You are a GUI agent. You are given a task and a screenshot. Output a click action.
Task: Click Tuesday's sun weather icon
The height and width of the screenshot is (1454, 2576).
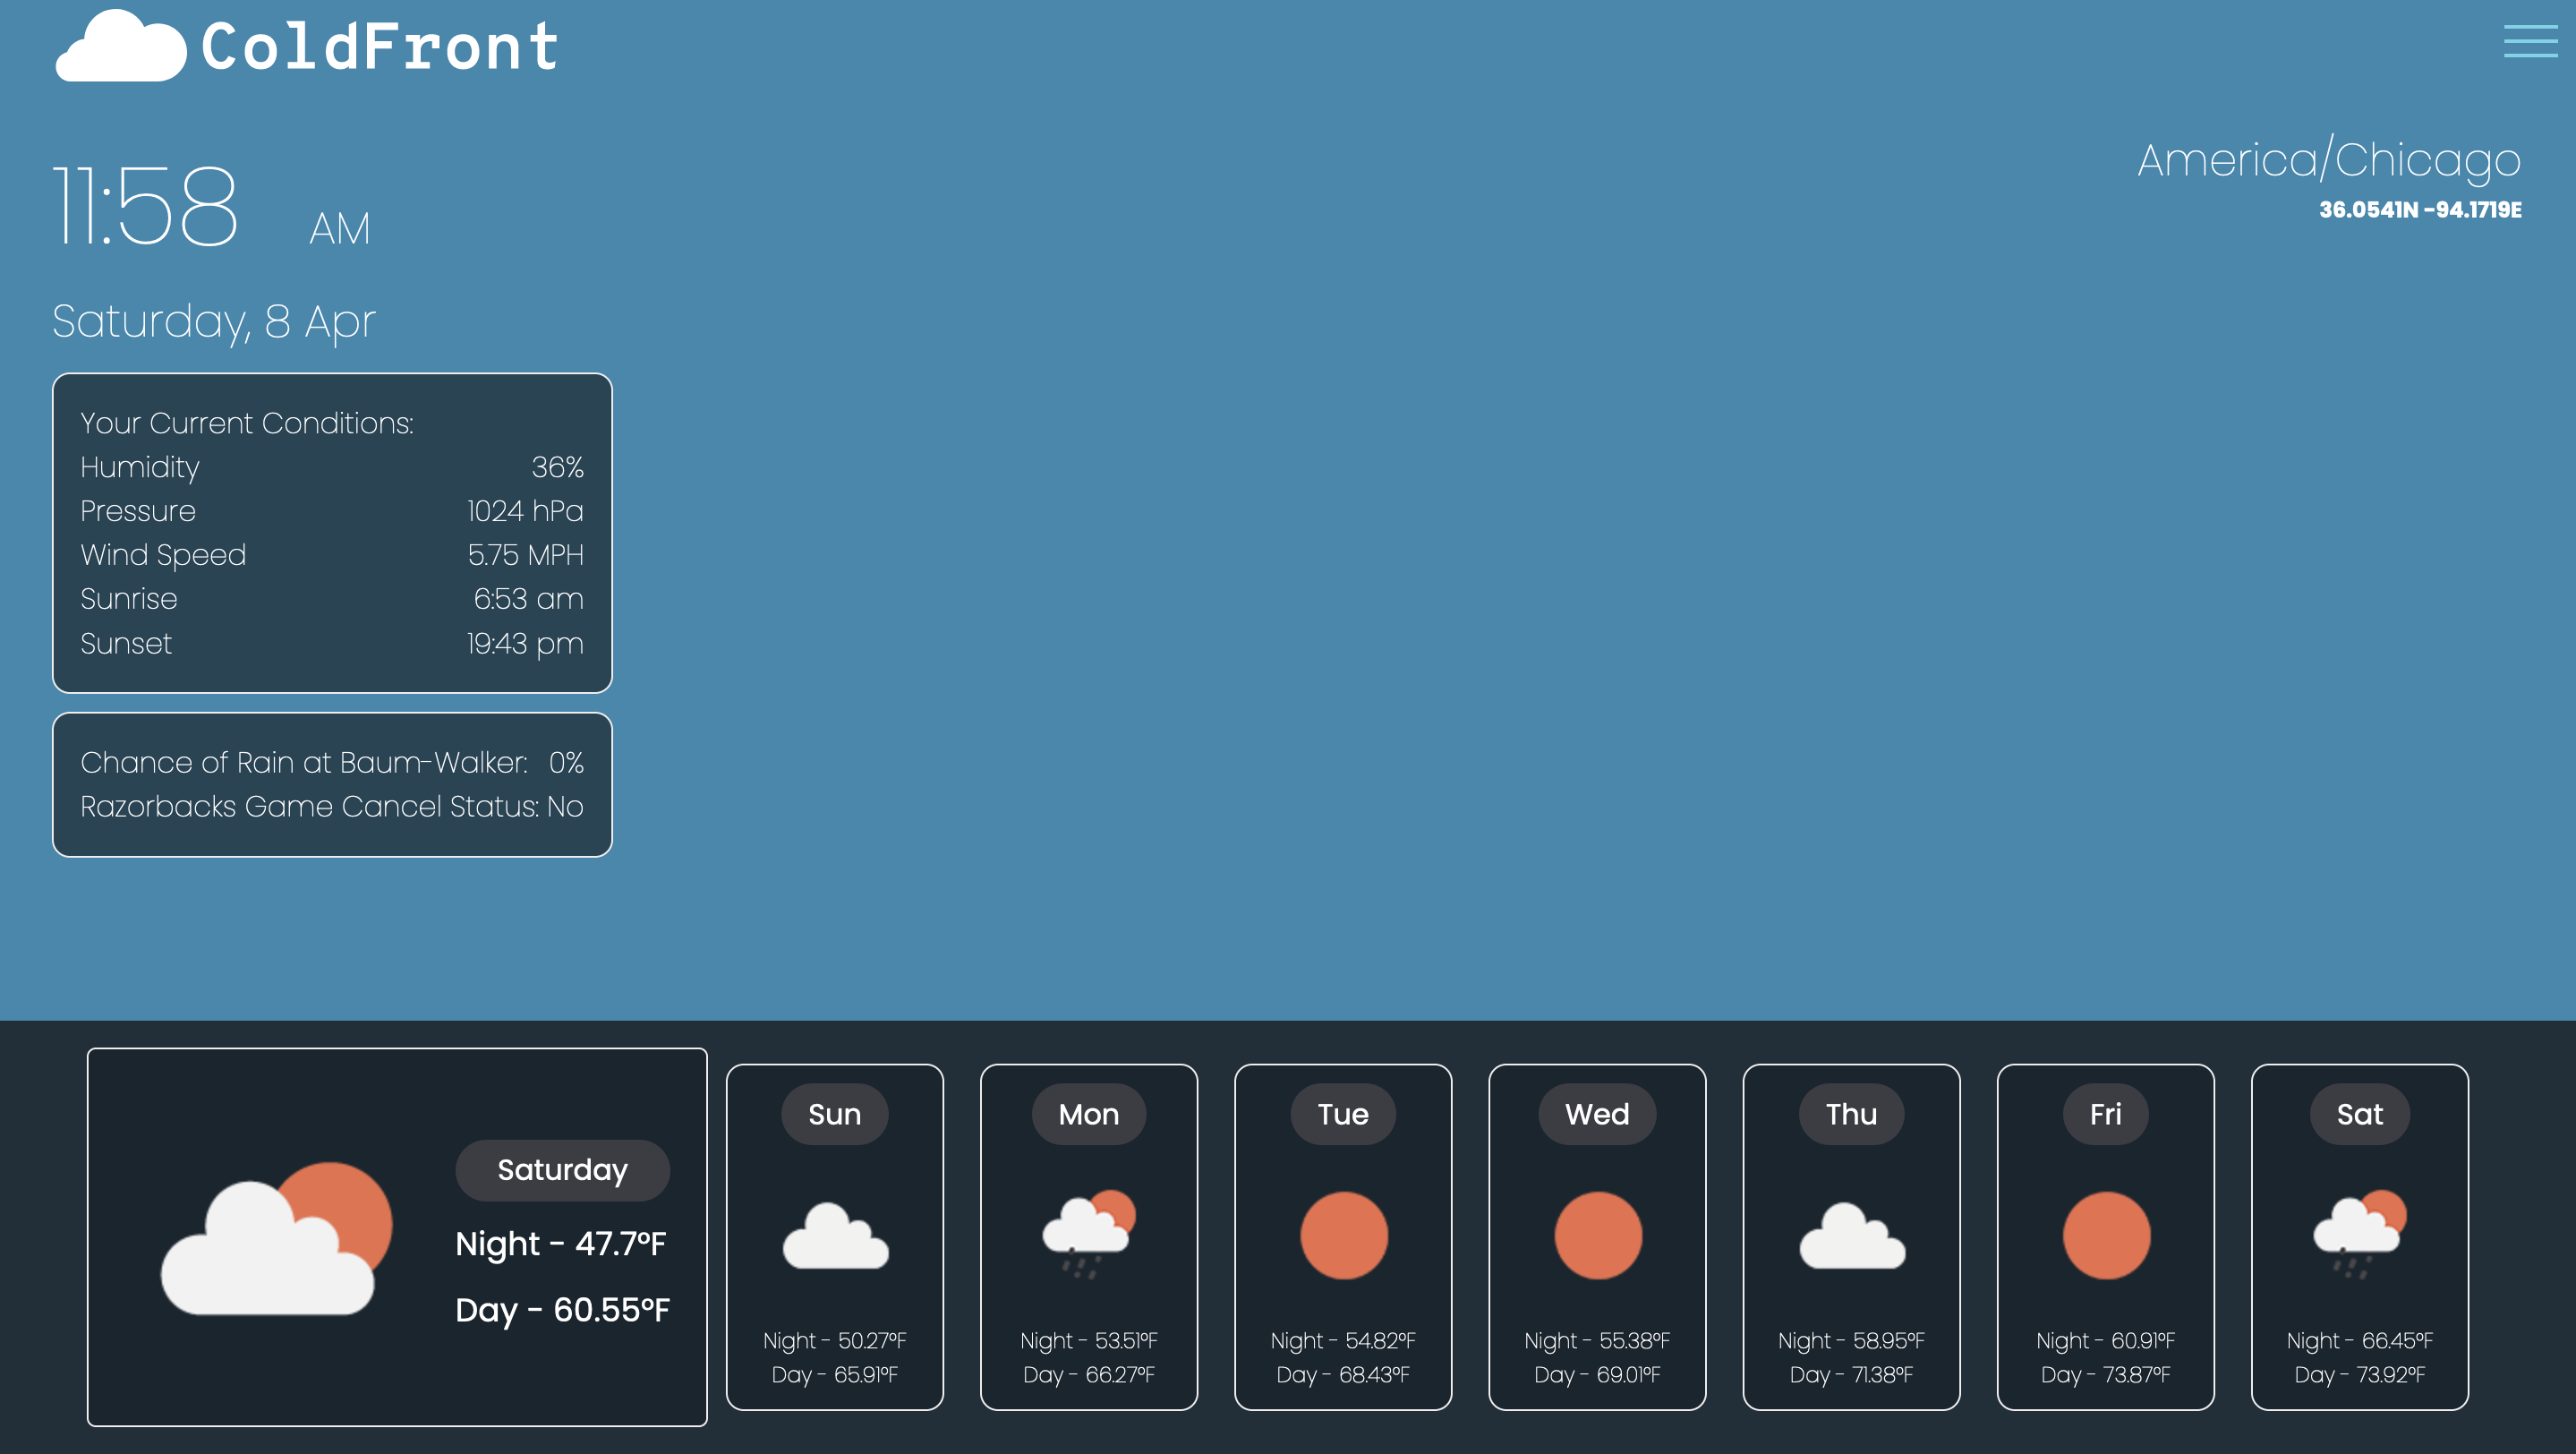(x=1343, y=1235)
